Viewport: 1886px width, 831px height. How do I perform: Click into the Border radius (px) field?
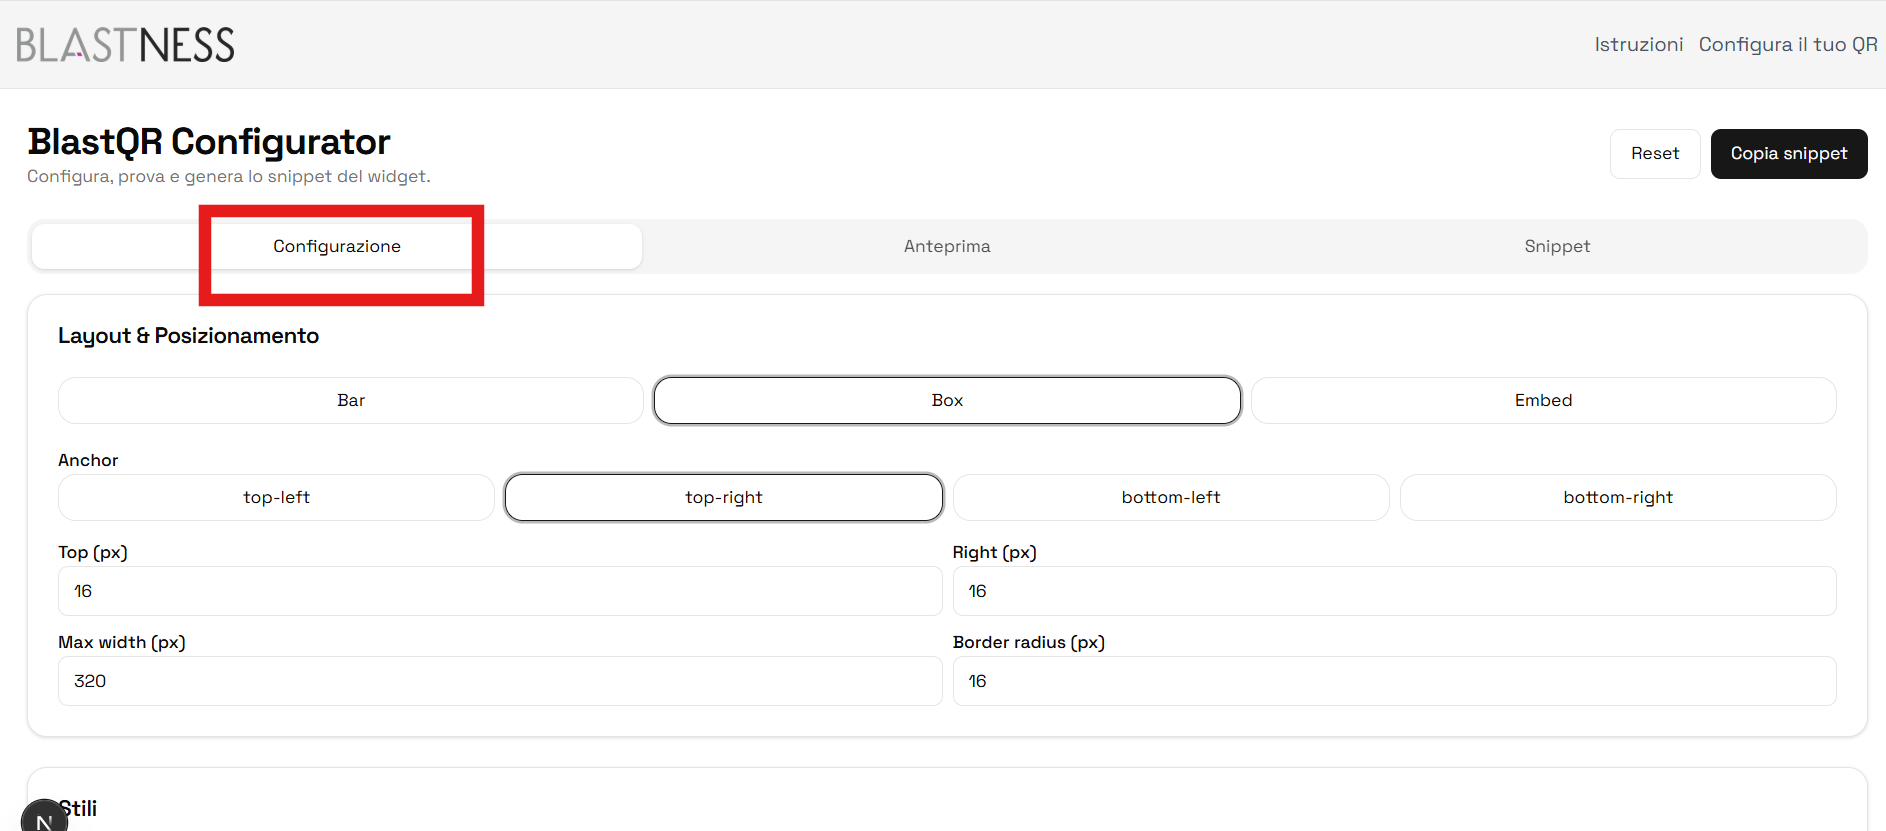pyautogui.click(x=1394, y=682)
